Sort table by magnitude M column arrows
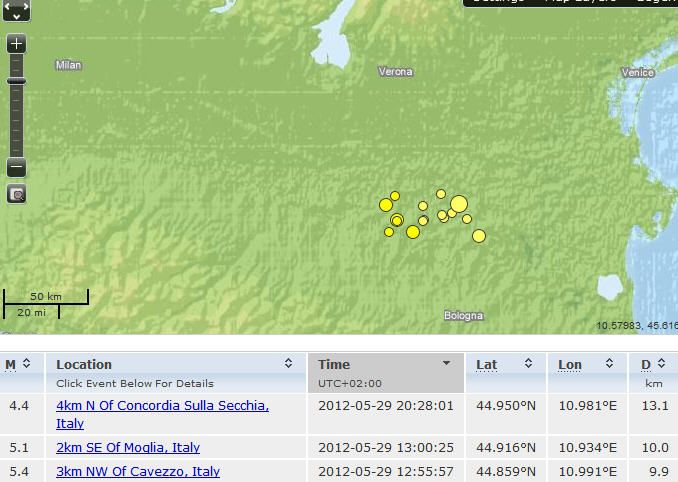 pyautogui.click(x=26, y=363)
